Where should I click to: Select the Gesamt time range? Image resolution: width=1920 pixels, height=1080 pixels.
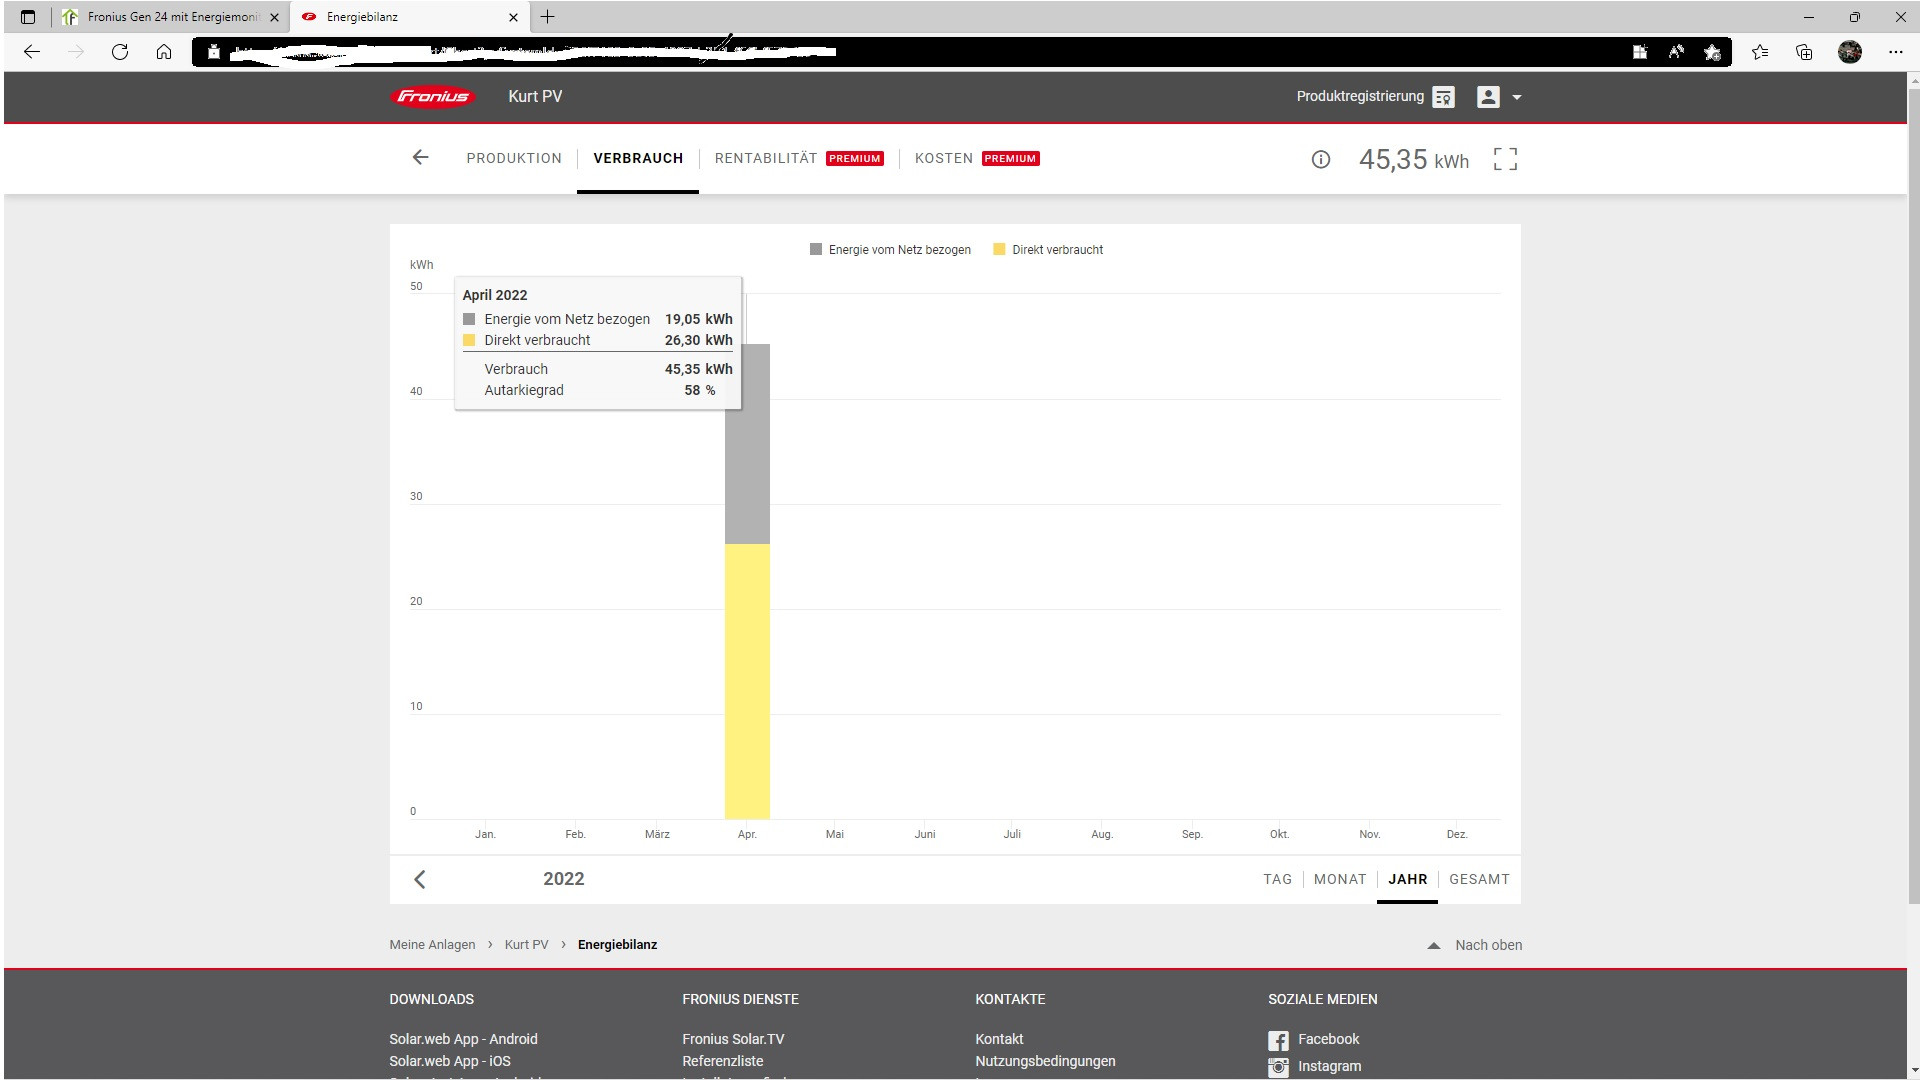(x=1479, y=880)
